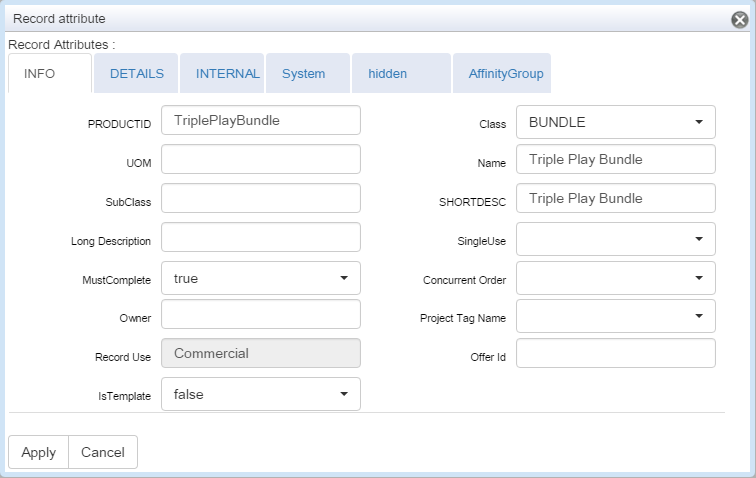Viewport: 756px width, 478px height.
Task: Select the System tab
Action: [303, 74]
